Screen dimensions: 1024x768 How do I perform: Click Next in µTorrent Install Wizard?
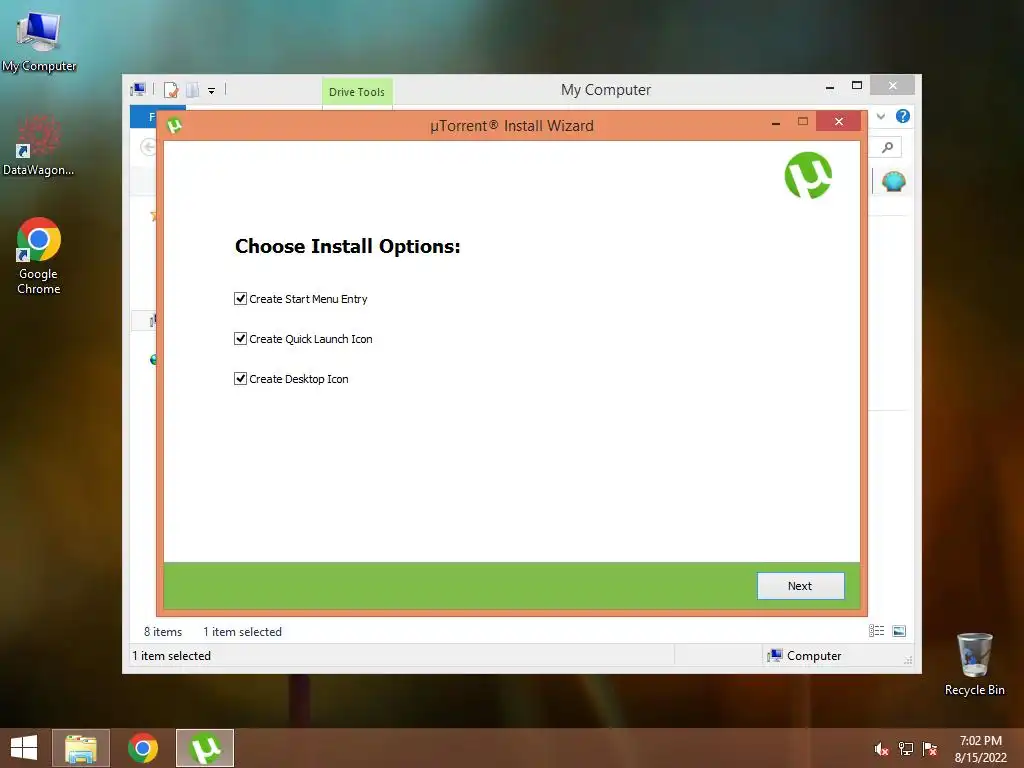pyautogui.click(x=801, y=586)
